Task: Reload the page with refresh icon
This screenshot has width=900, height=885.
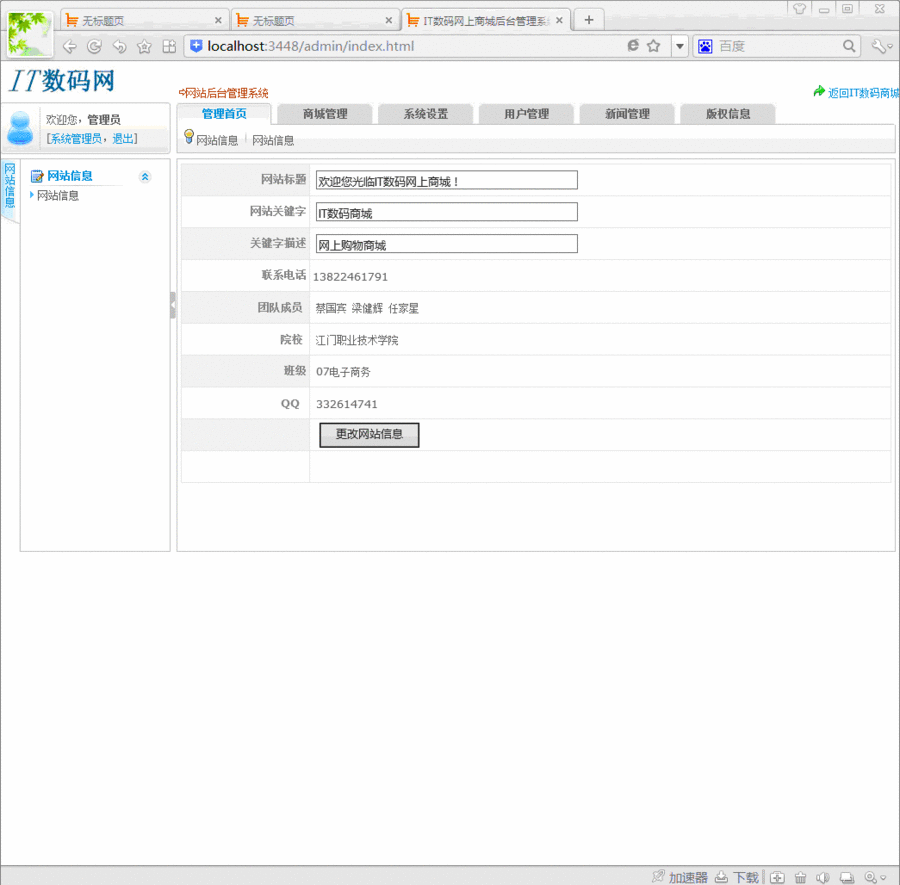Action: 94,46
